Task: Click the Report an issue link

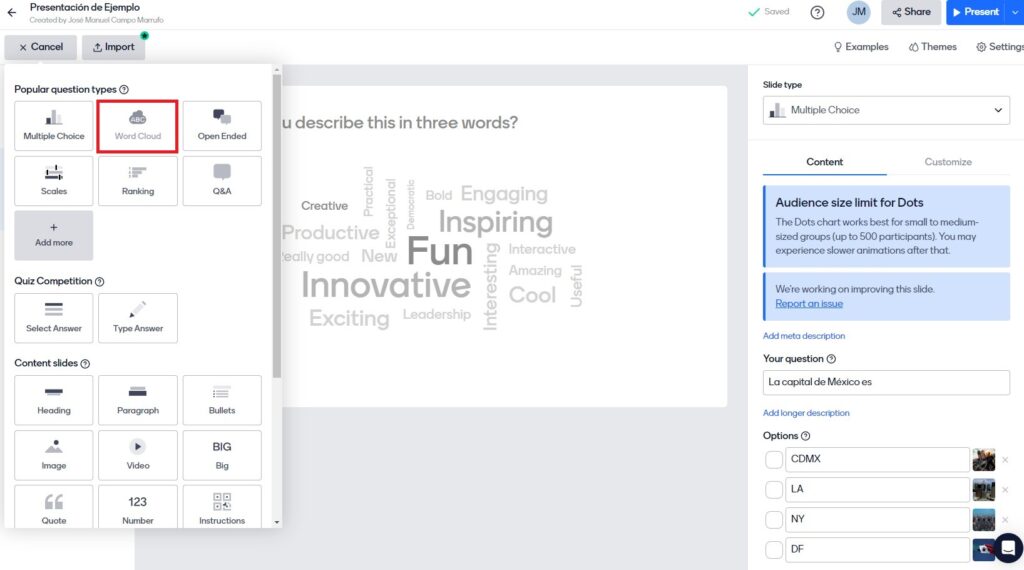Action: tap(808, 304)
